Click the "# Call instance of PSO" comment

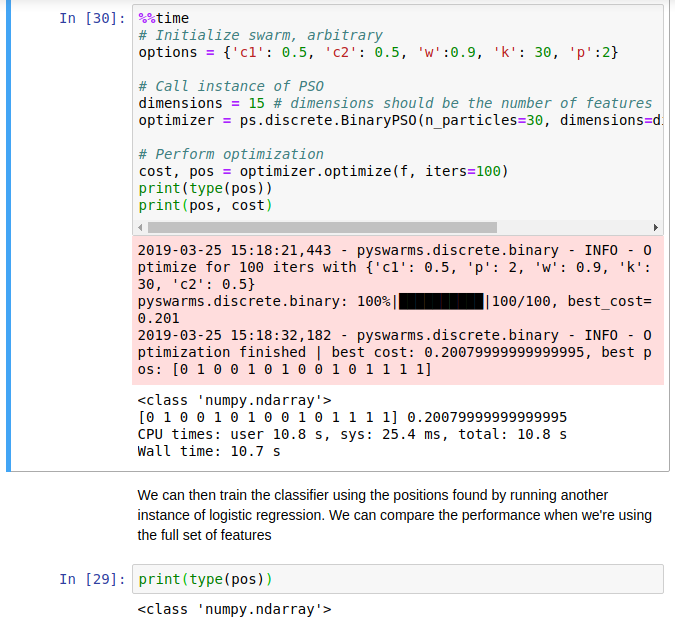point(231,86)
